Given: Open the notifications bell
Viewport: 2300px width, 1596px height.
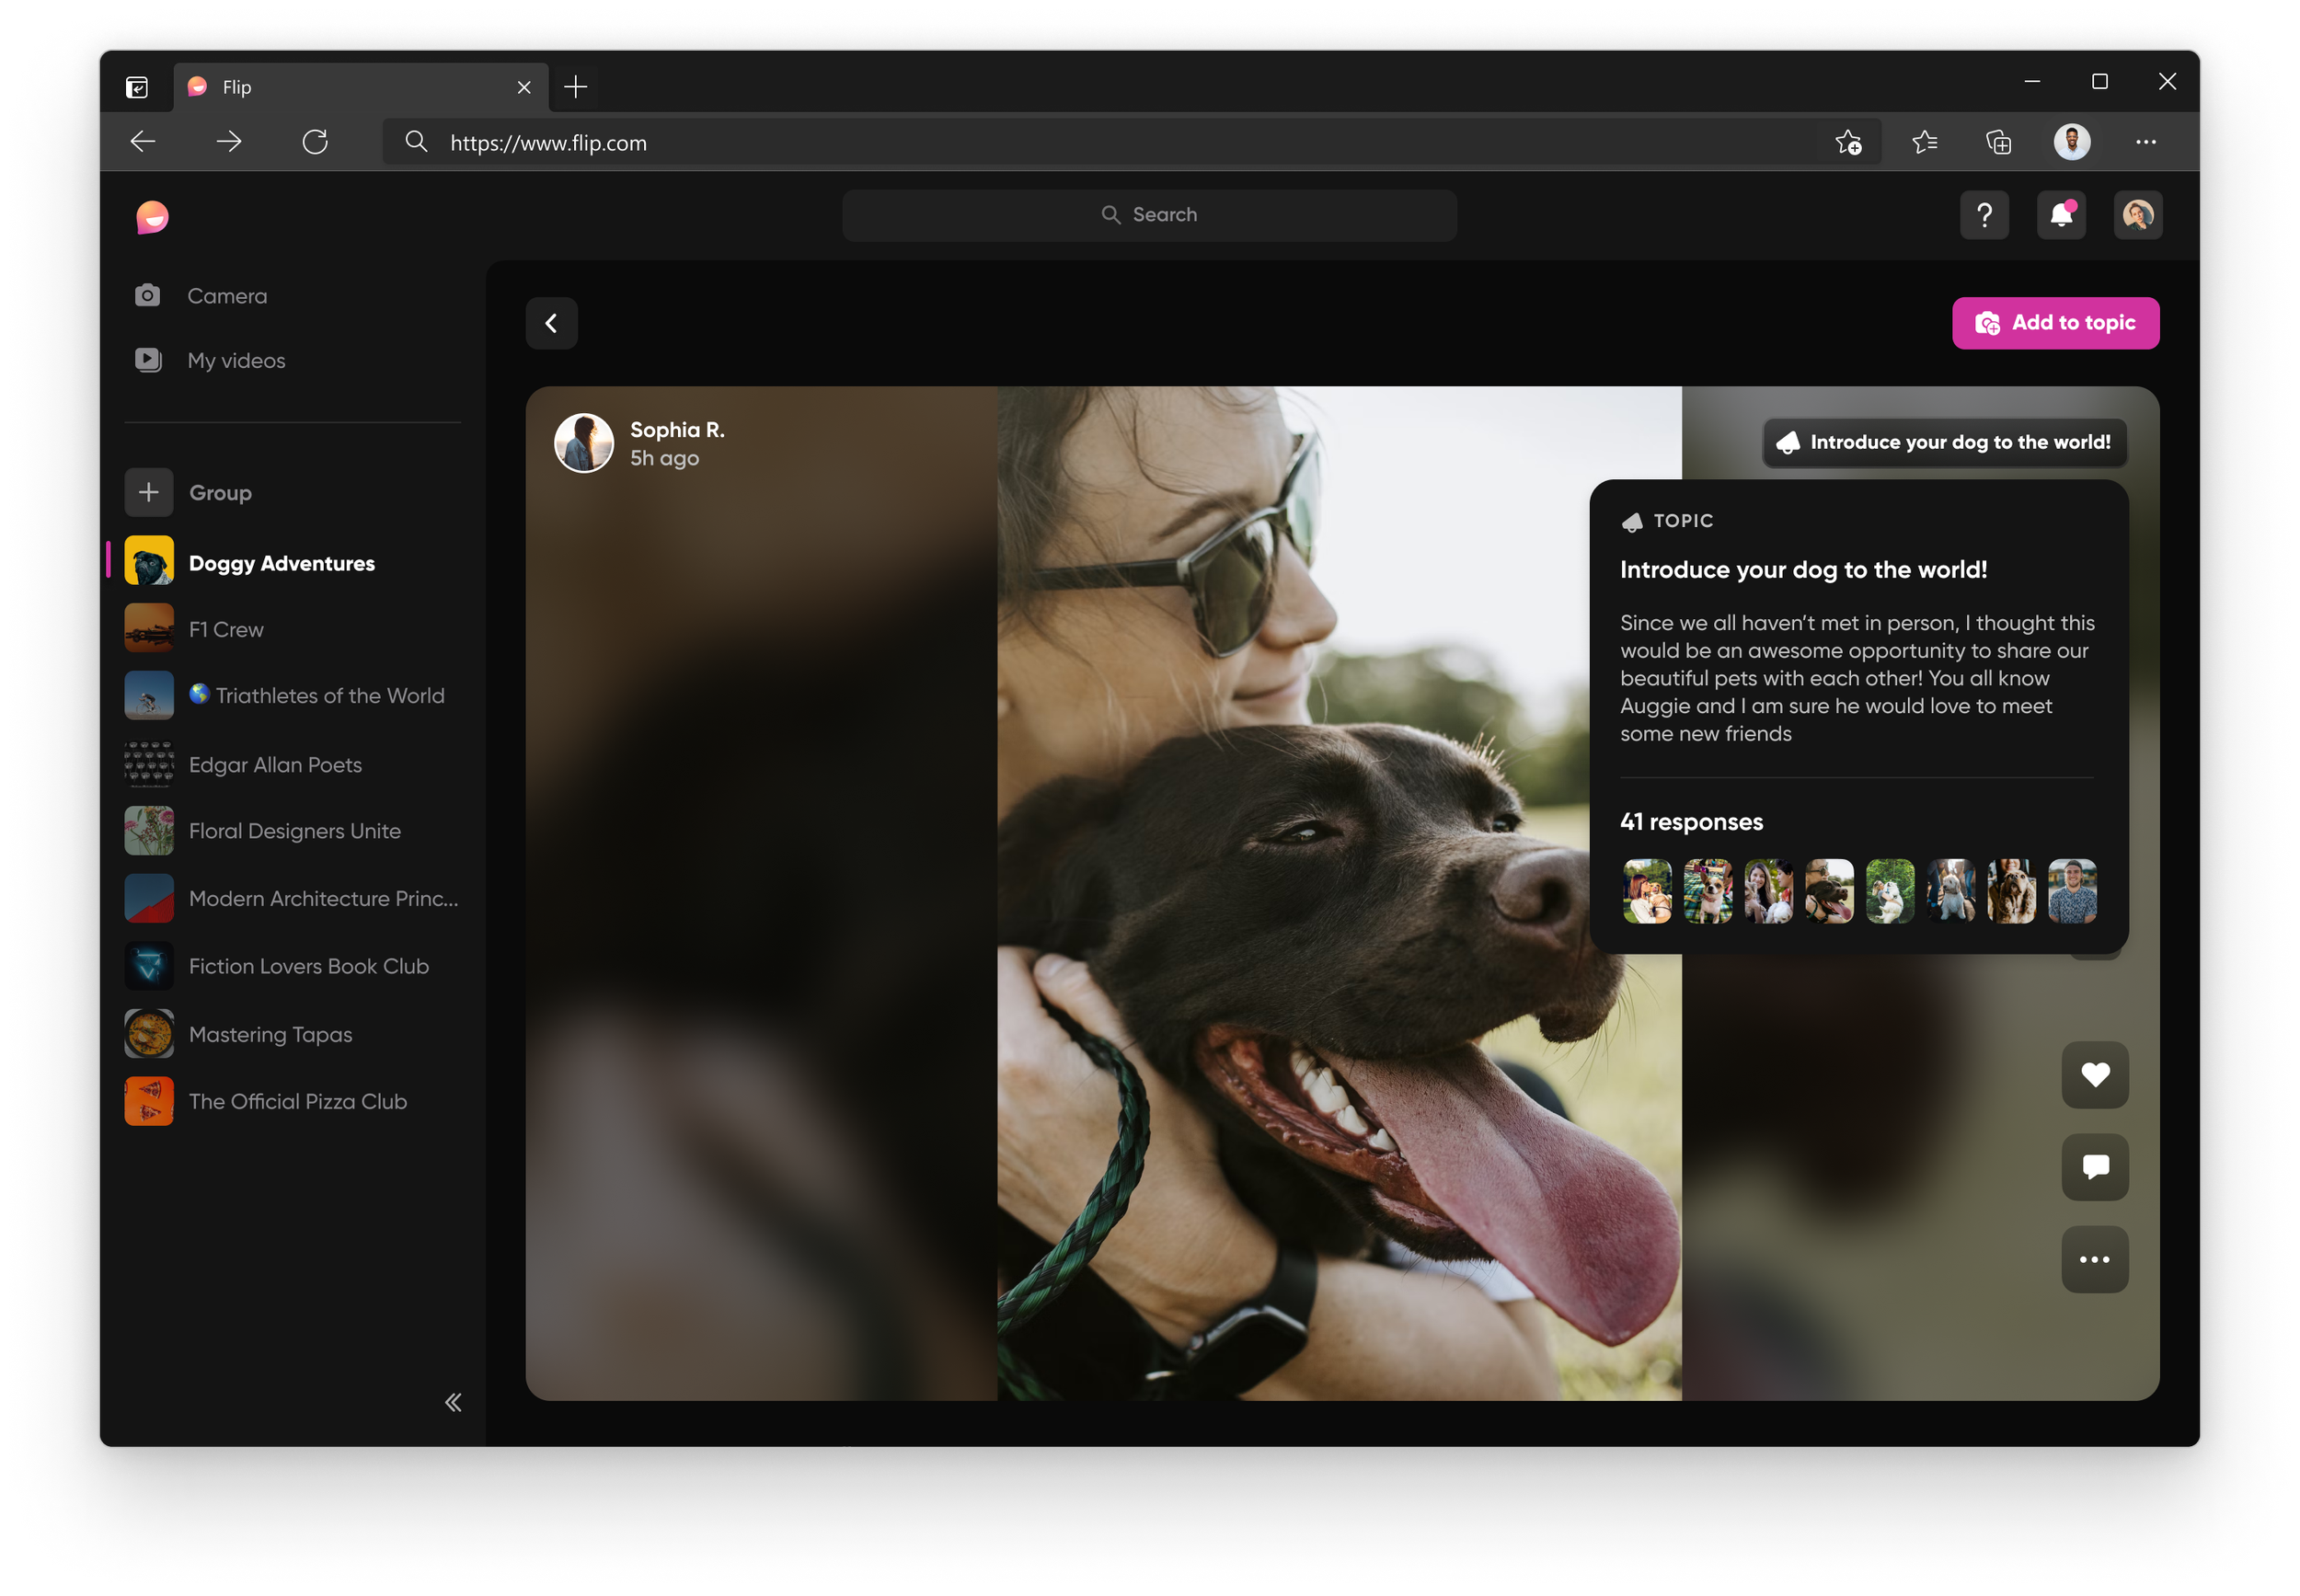Looking at the screenshot, I should [x=2061, y=215].
